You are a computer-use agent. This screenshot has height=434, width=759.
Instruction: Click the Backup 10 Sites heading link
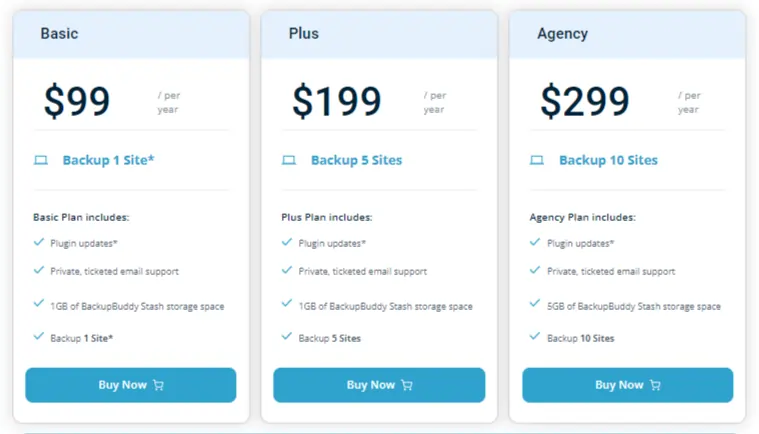tap(608, 160)
